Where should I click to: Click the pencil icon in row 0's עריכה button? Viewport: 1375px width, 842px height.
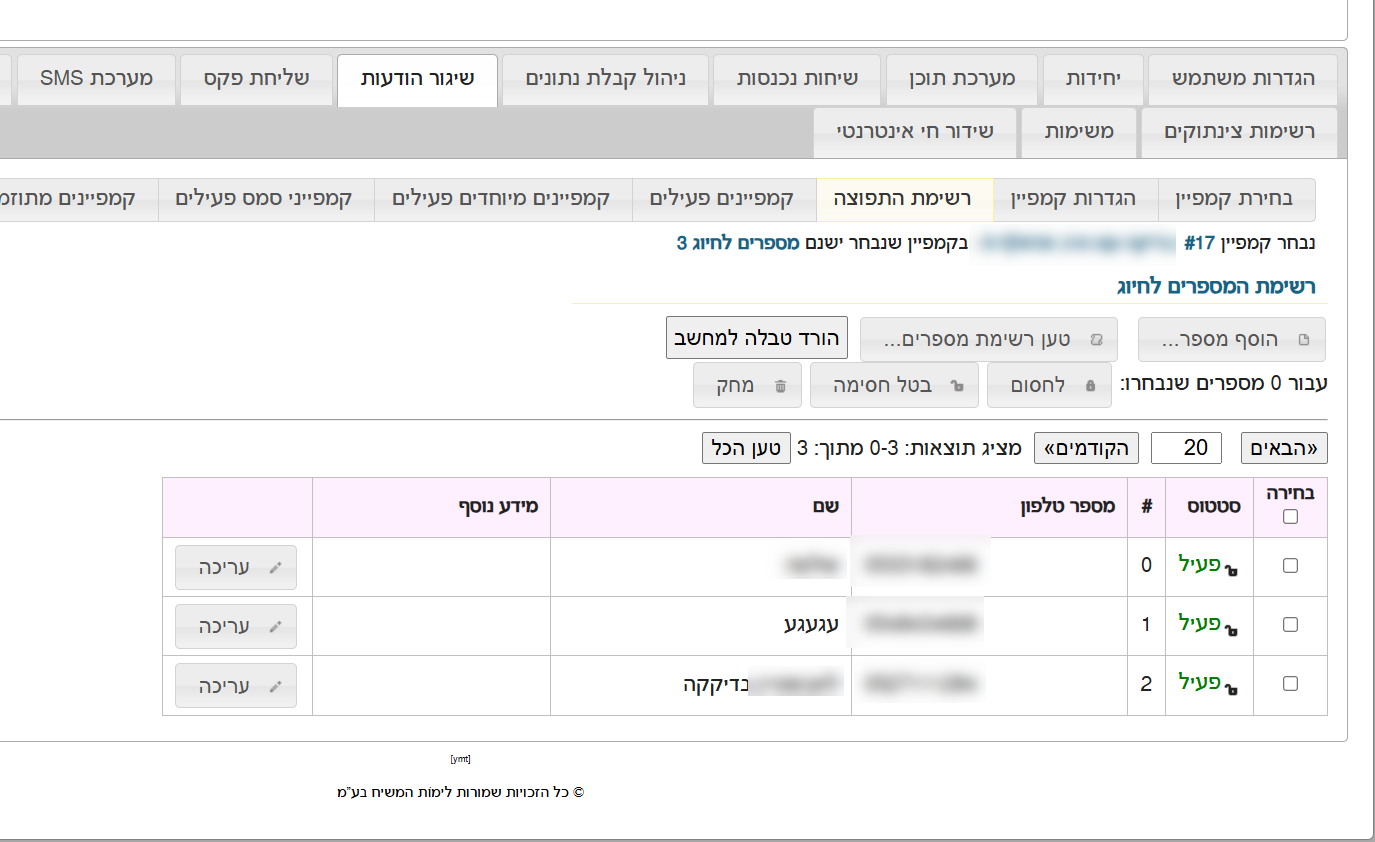[276, 568]
